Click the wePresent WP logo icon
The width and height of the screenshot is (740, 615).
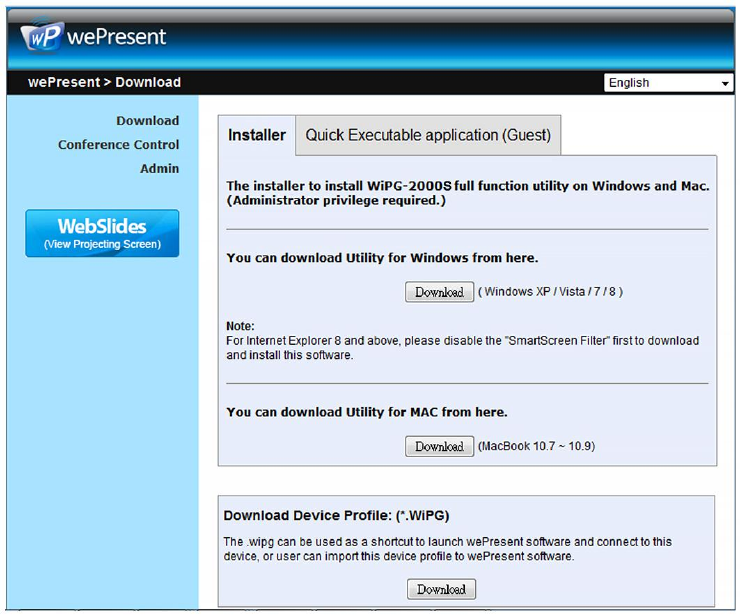(42, 36)
